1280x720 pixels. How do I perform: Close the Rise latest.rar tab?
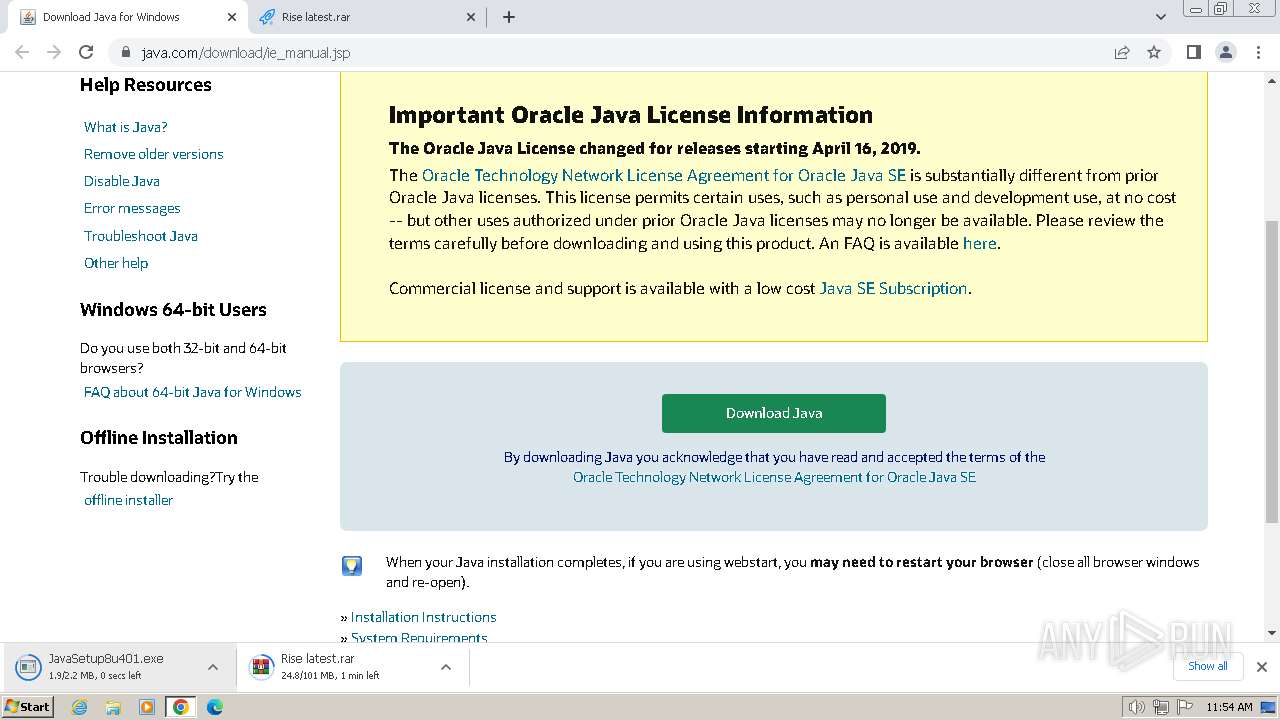[x=471, y=17]
